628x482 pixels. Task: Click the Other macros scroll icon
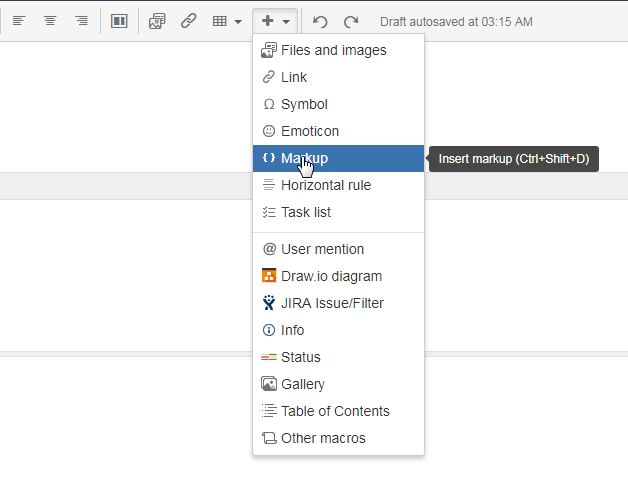tap(269, 438)
